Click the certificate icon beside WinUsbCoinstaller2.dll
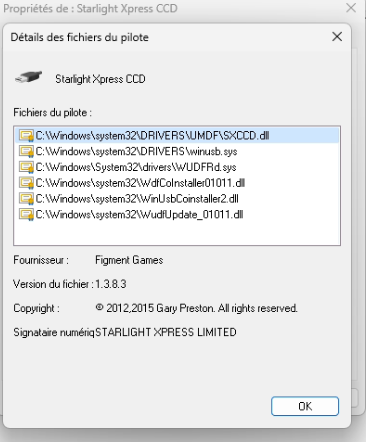 (x=26, y=199)
